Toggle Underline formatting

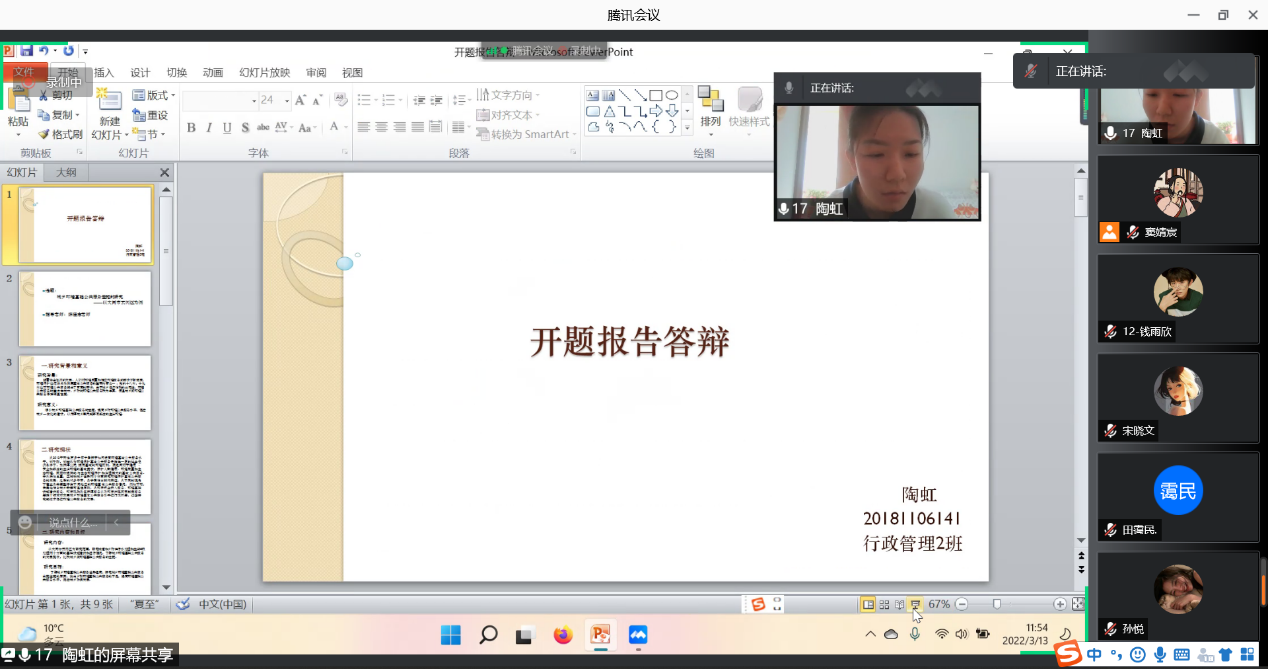(227, 127)
